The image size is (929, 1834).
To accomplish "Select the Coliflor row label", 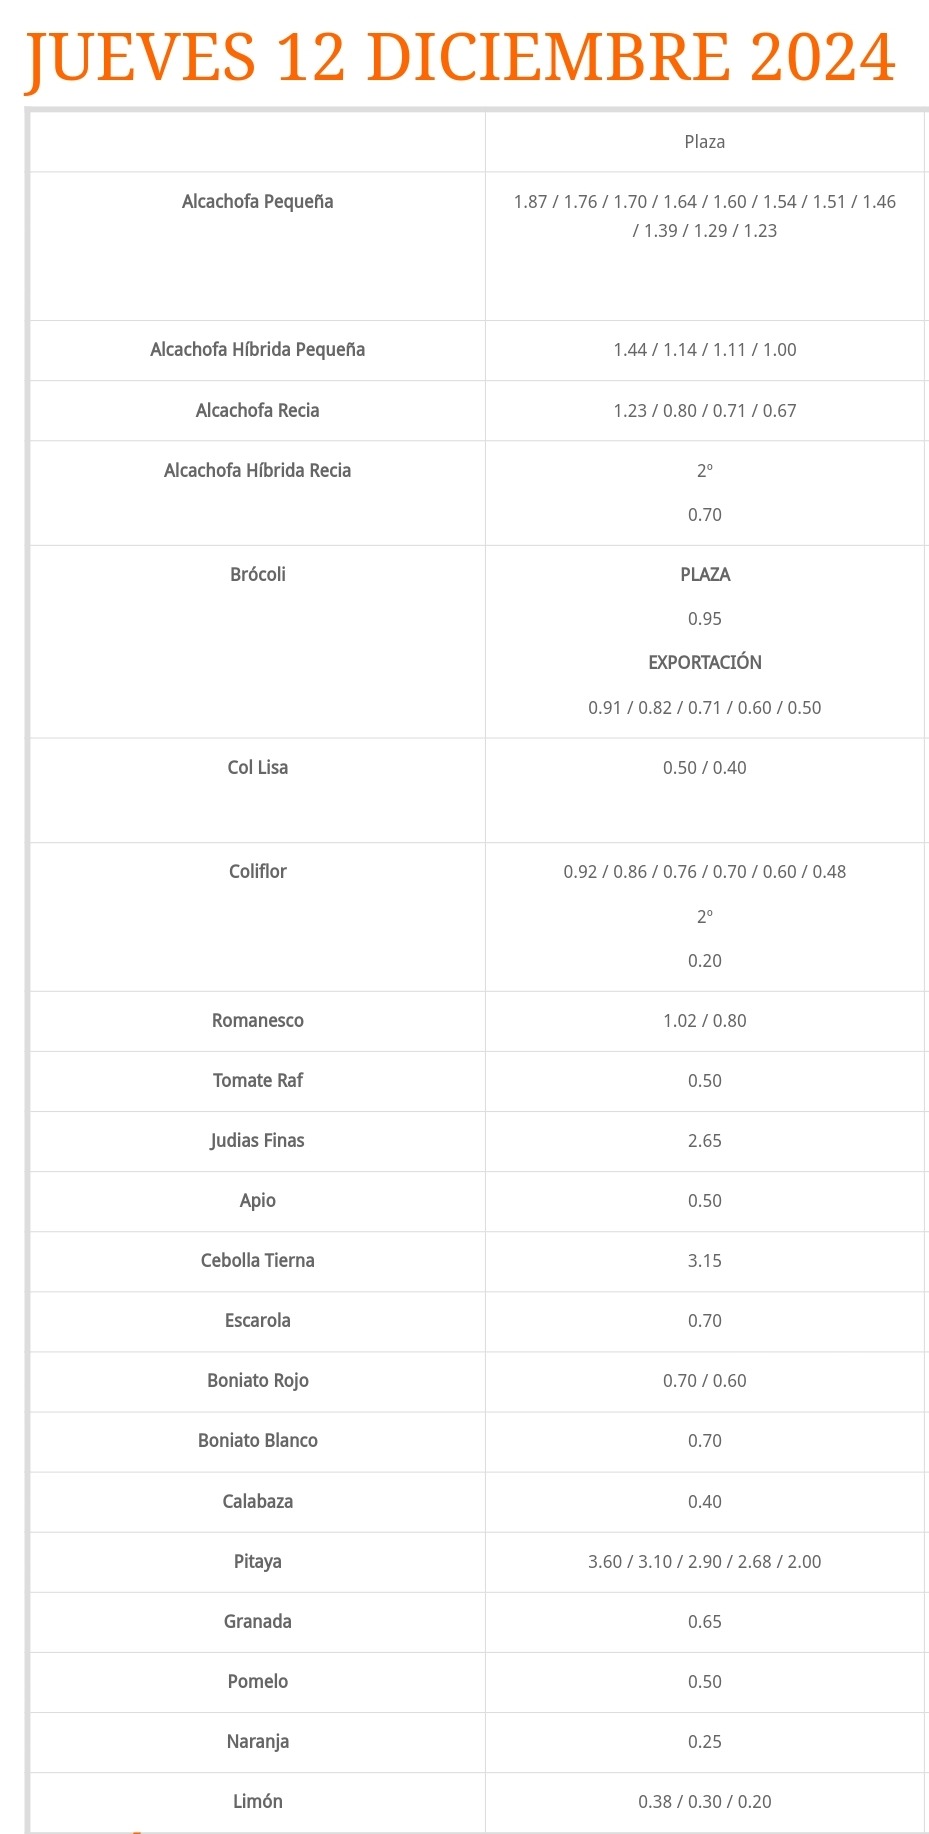I will point(258,872).
